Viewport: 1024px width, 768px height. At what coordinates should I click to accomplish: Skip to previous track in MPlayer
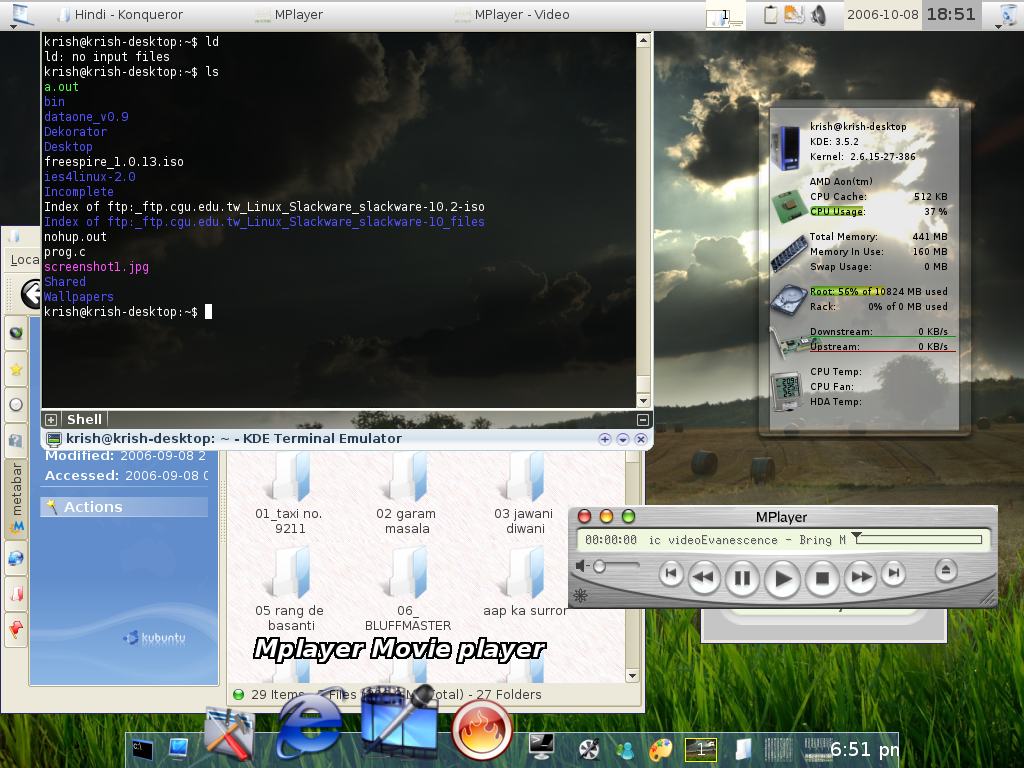coord(670,574)
